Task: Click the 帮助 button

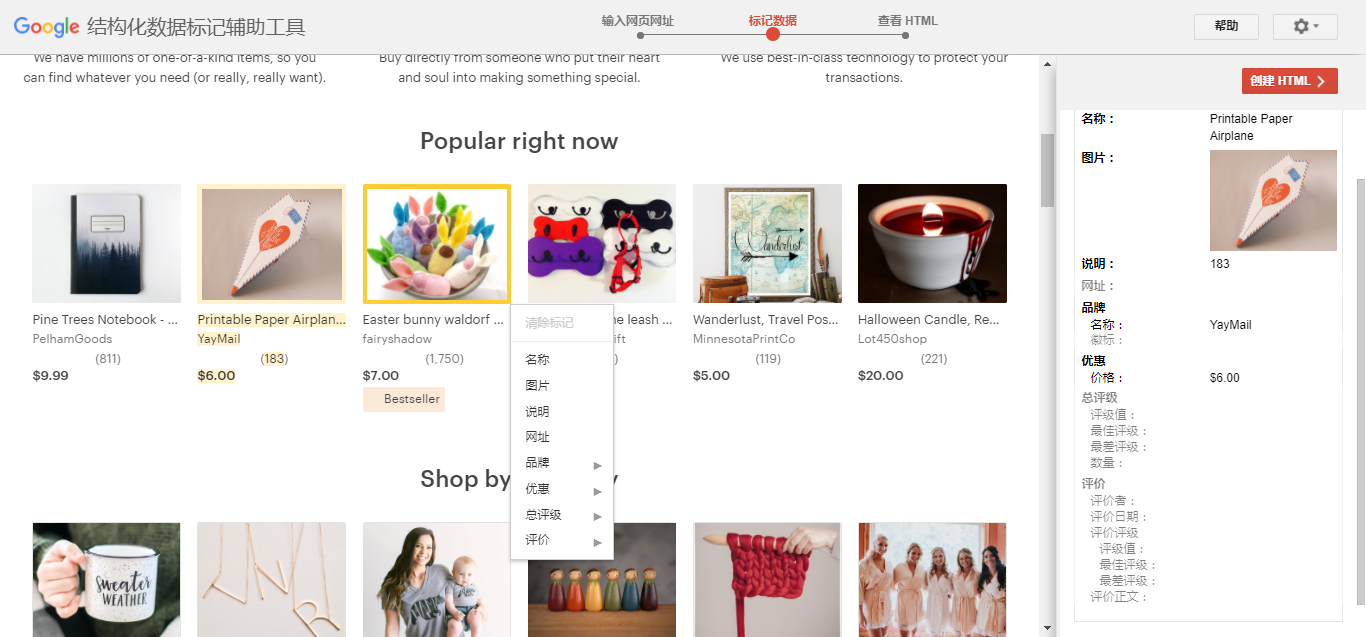Action: (1226, 27)
